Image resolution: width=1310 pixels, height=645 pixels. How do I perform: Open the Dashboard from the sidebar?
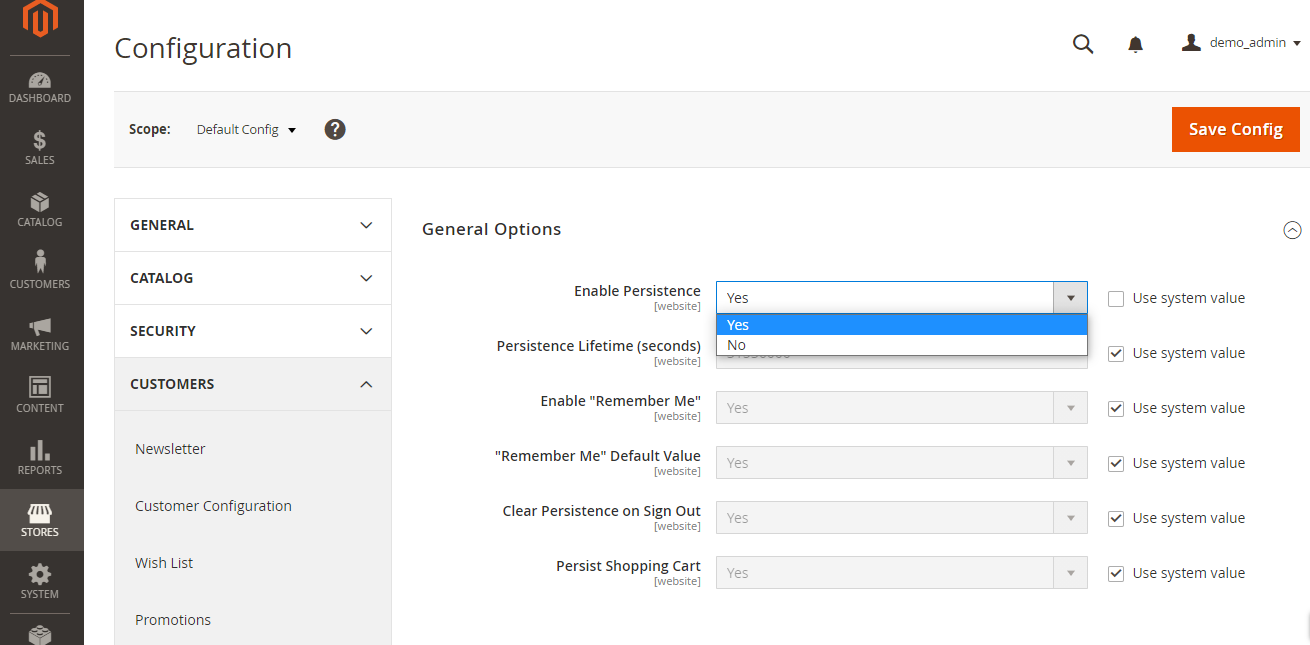coord(40,87)
